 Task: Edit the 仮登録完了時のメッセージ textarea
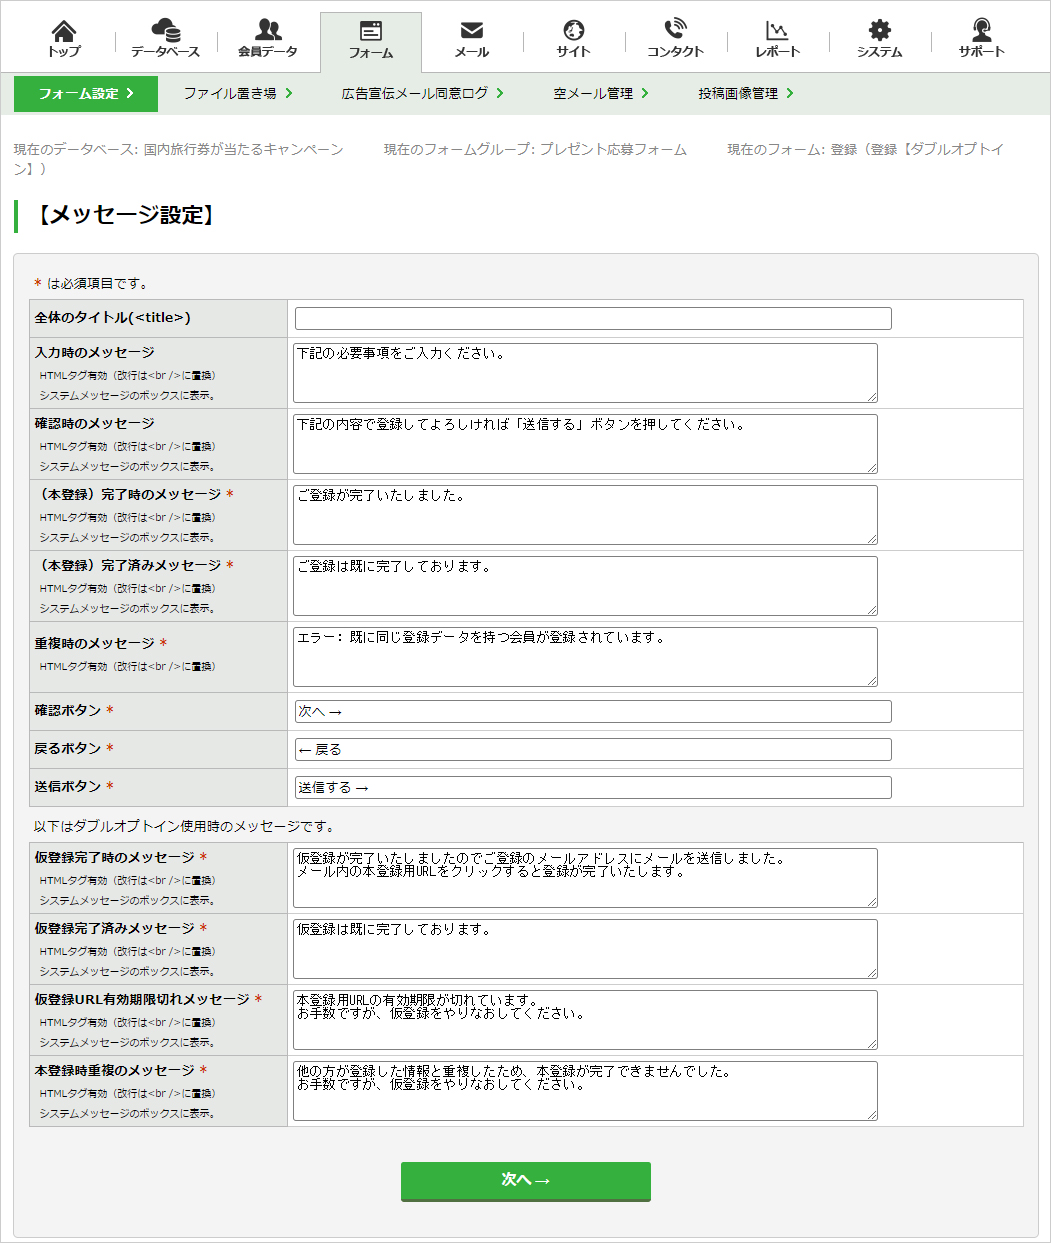(x=586, y=878)
